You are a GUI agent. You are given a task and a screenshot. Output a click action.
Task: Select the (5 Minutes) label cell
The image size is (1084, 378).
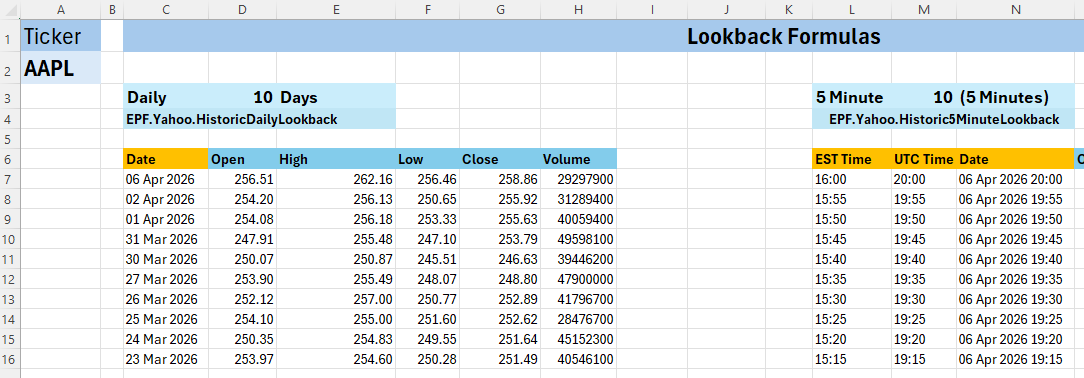click(x=1016, y=97)
